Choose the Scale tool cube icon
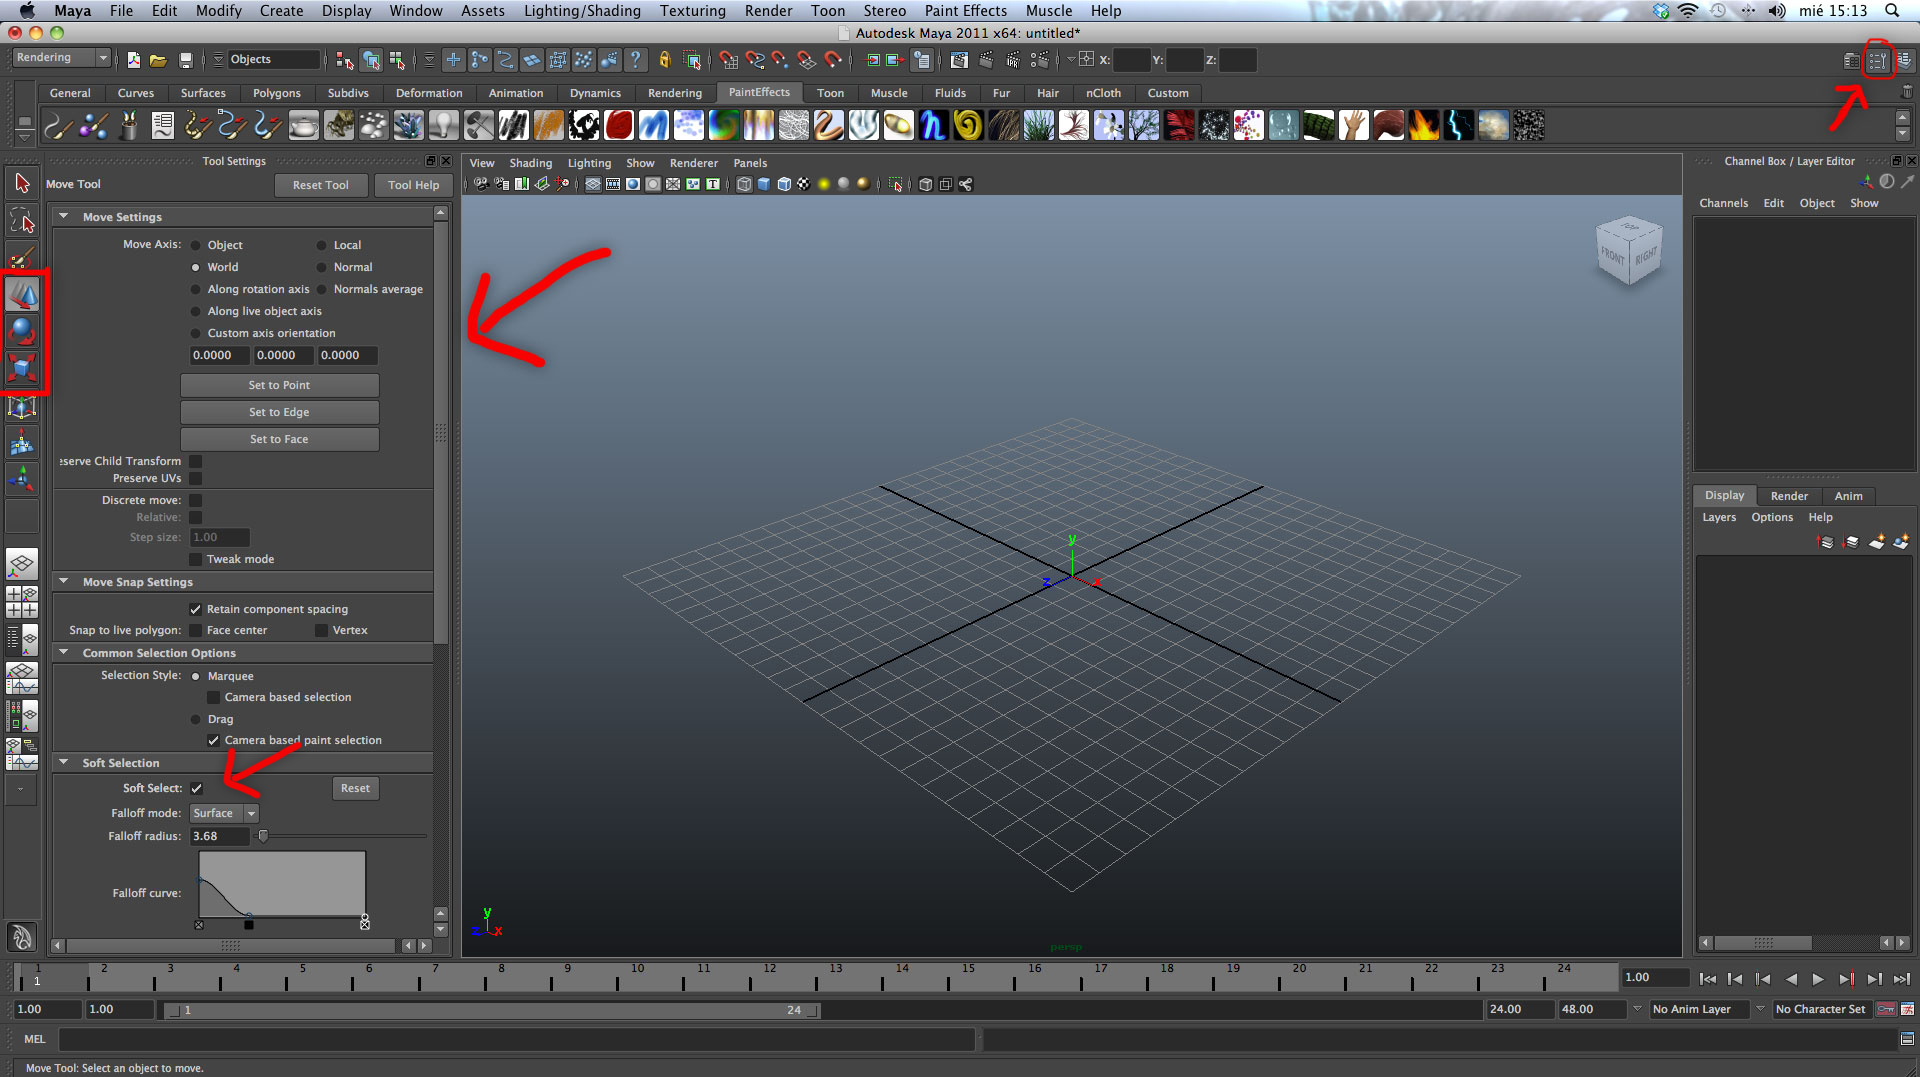Screen dimensions: 1920x1077 tap(22, 368)
